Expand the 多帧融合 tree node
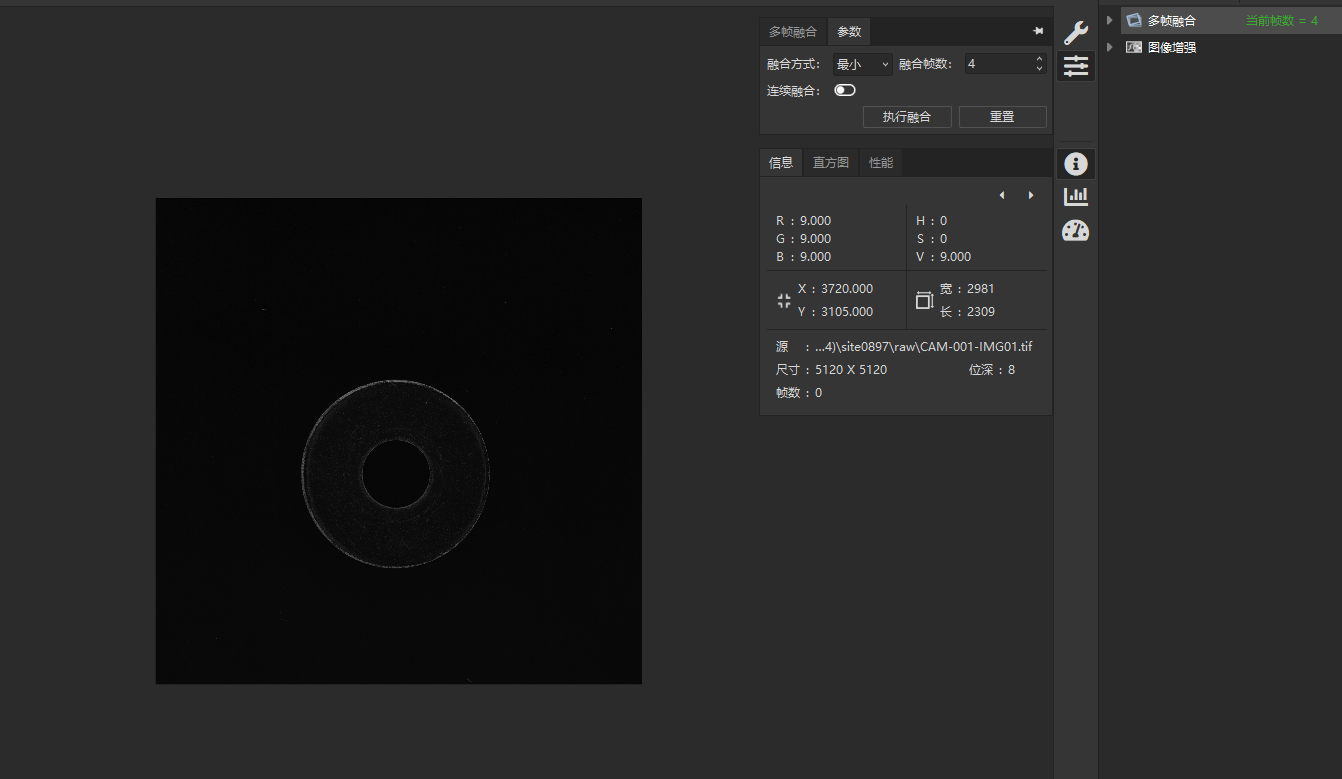The width and height of the screenshot is (1342, 779). tap(1109, 20)
